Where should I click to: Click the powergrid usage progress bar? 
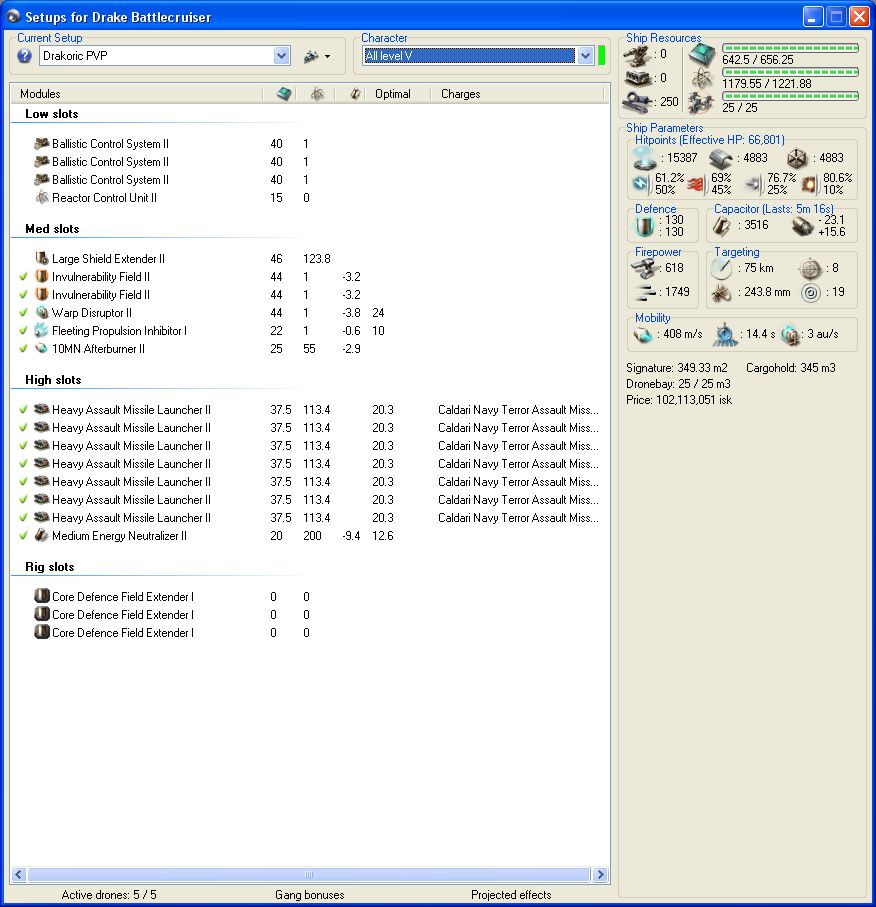coord(790,72)
